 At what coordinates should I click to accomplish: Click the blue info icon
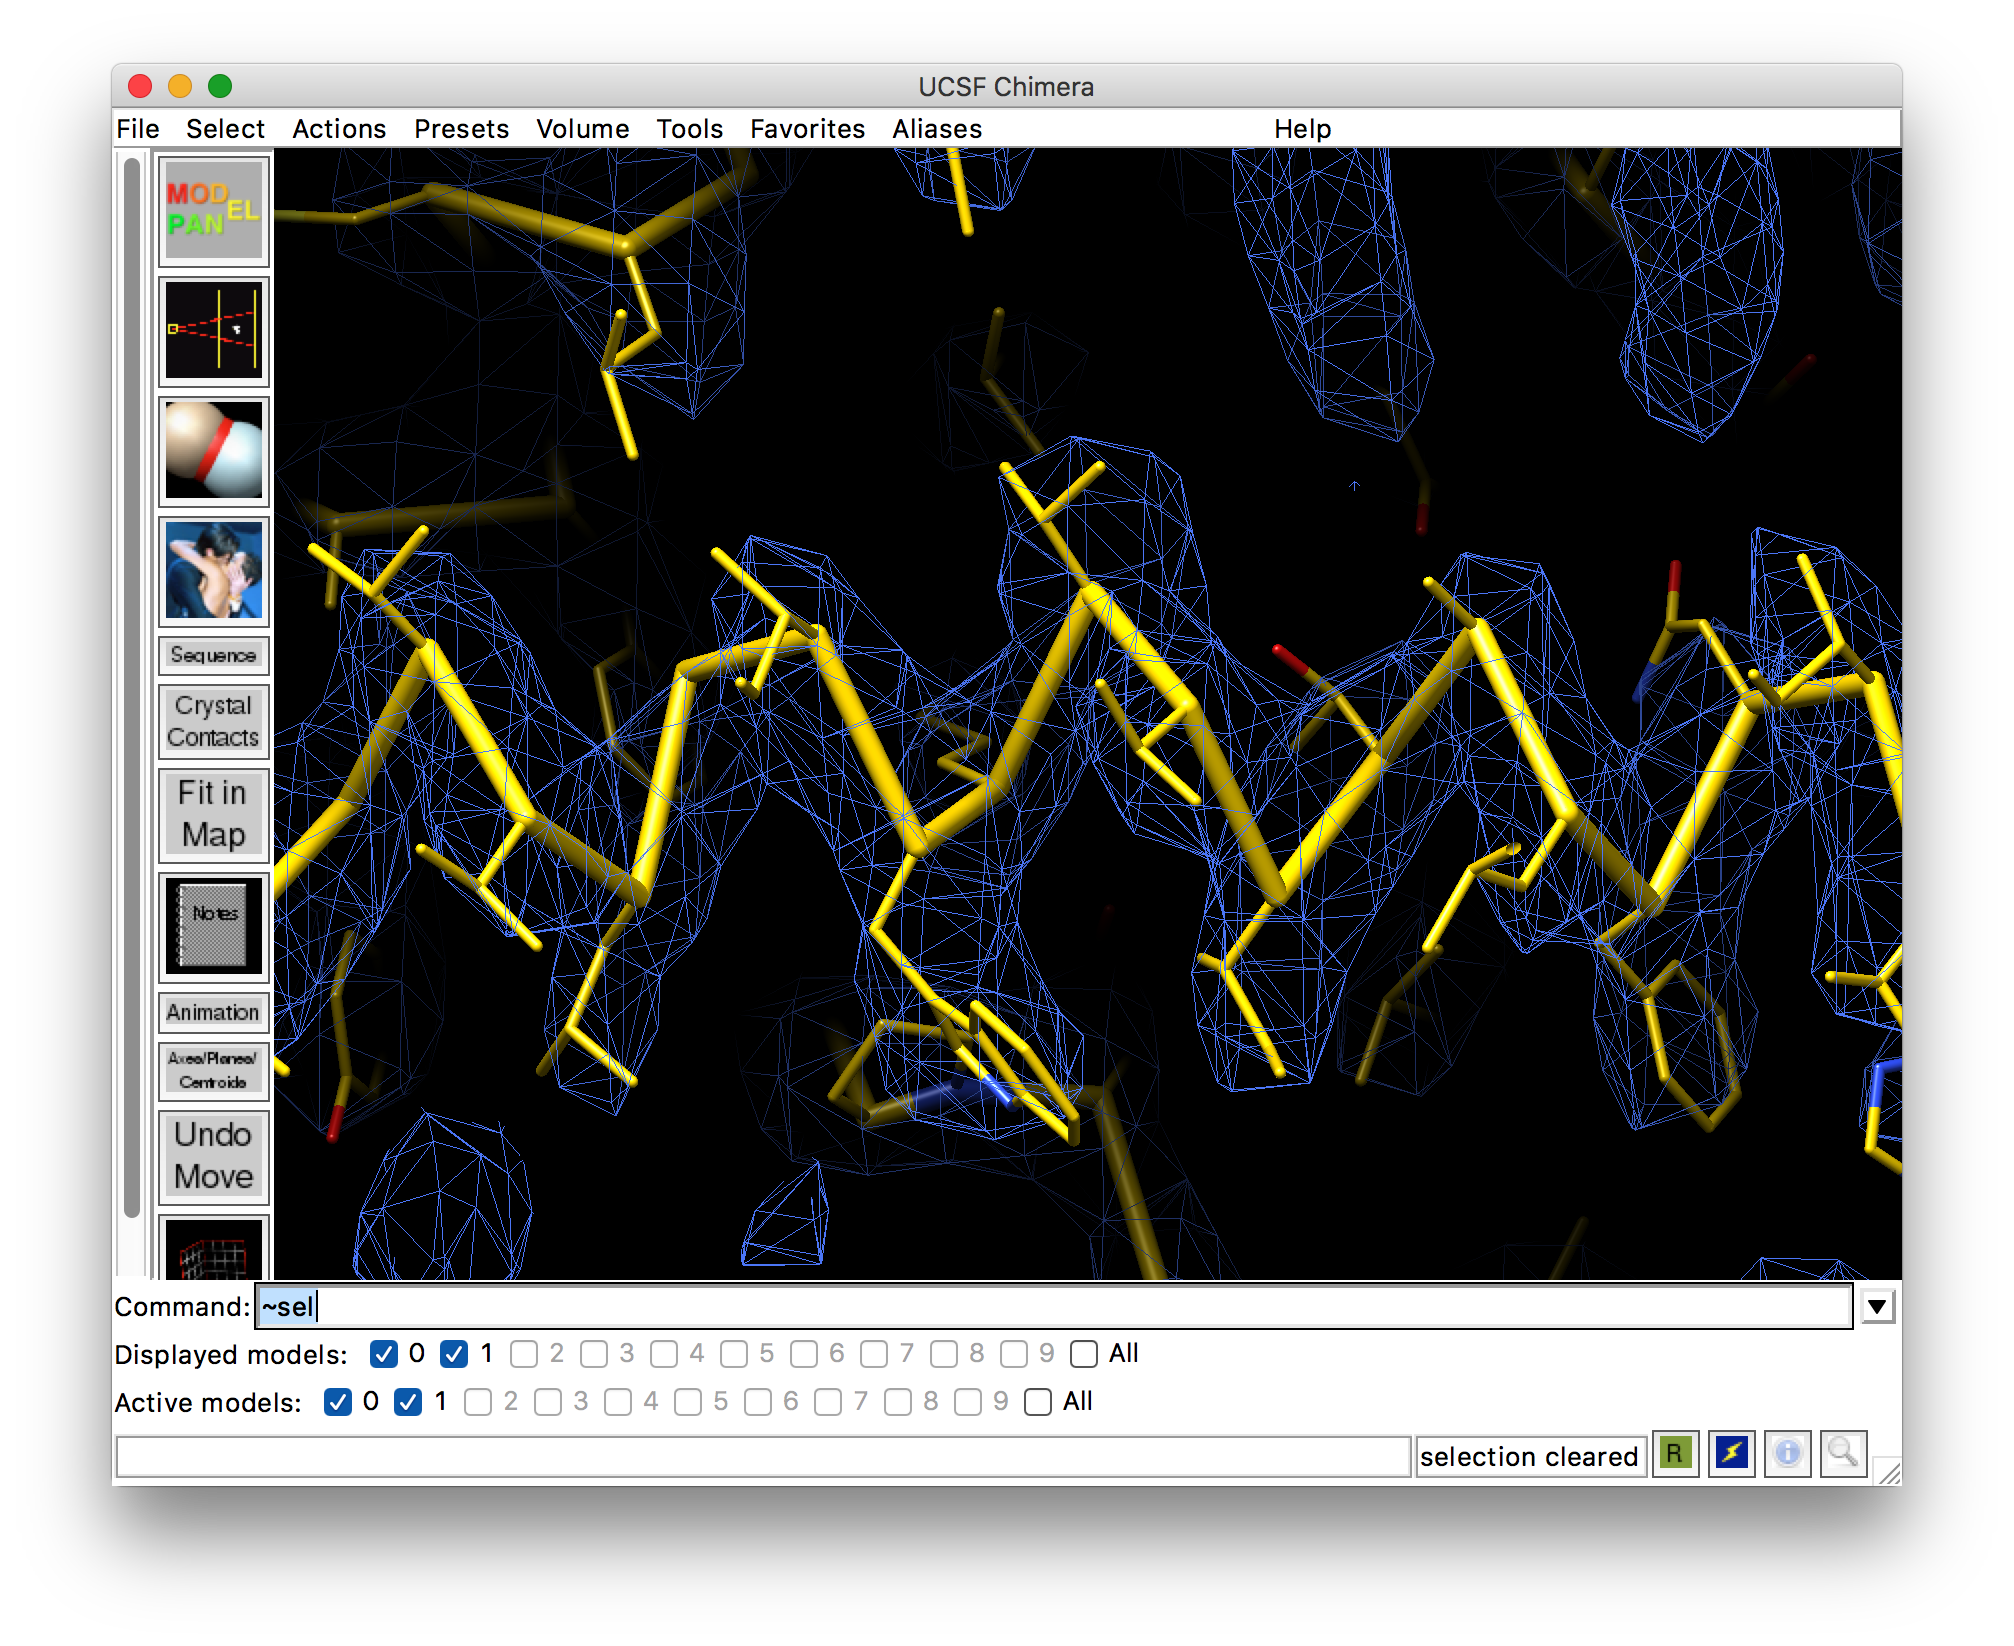[x=1787, y=1453]
